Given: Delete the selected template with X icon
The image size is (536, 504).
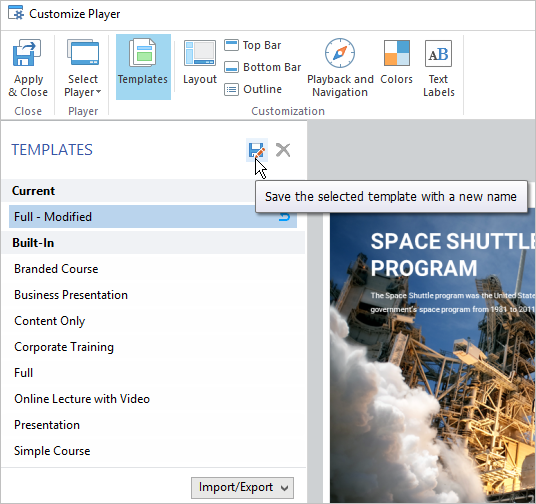Looking at the screenshot, I should tap(283, 150).
